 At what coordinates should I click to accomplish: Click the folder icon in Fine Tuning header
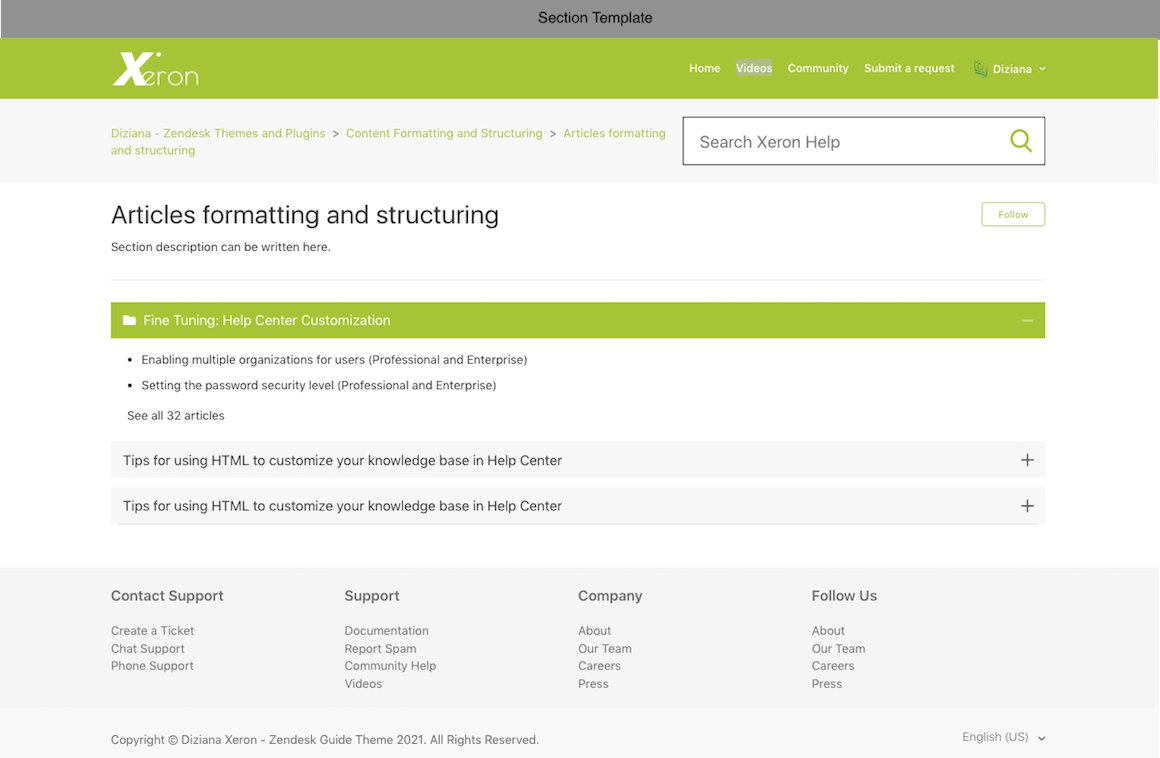pyautogui.click(x=129, y=321)
